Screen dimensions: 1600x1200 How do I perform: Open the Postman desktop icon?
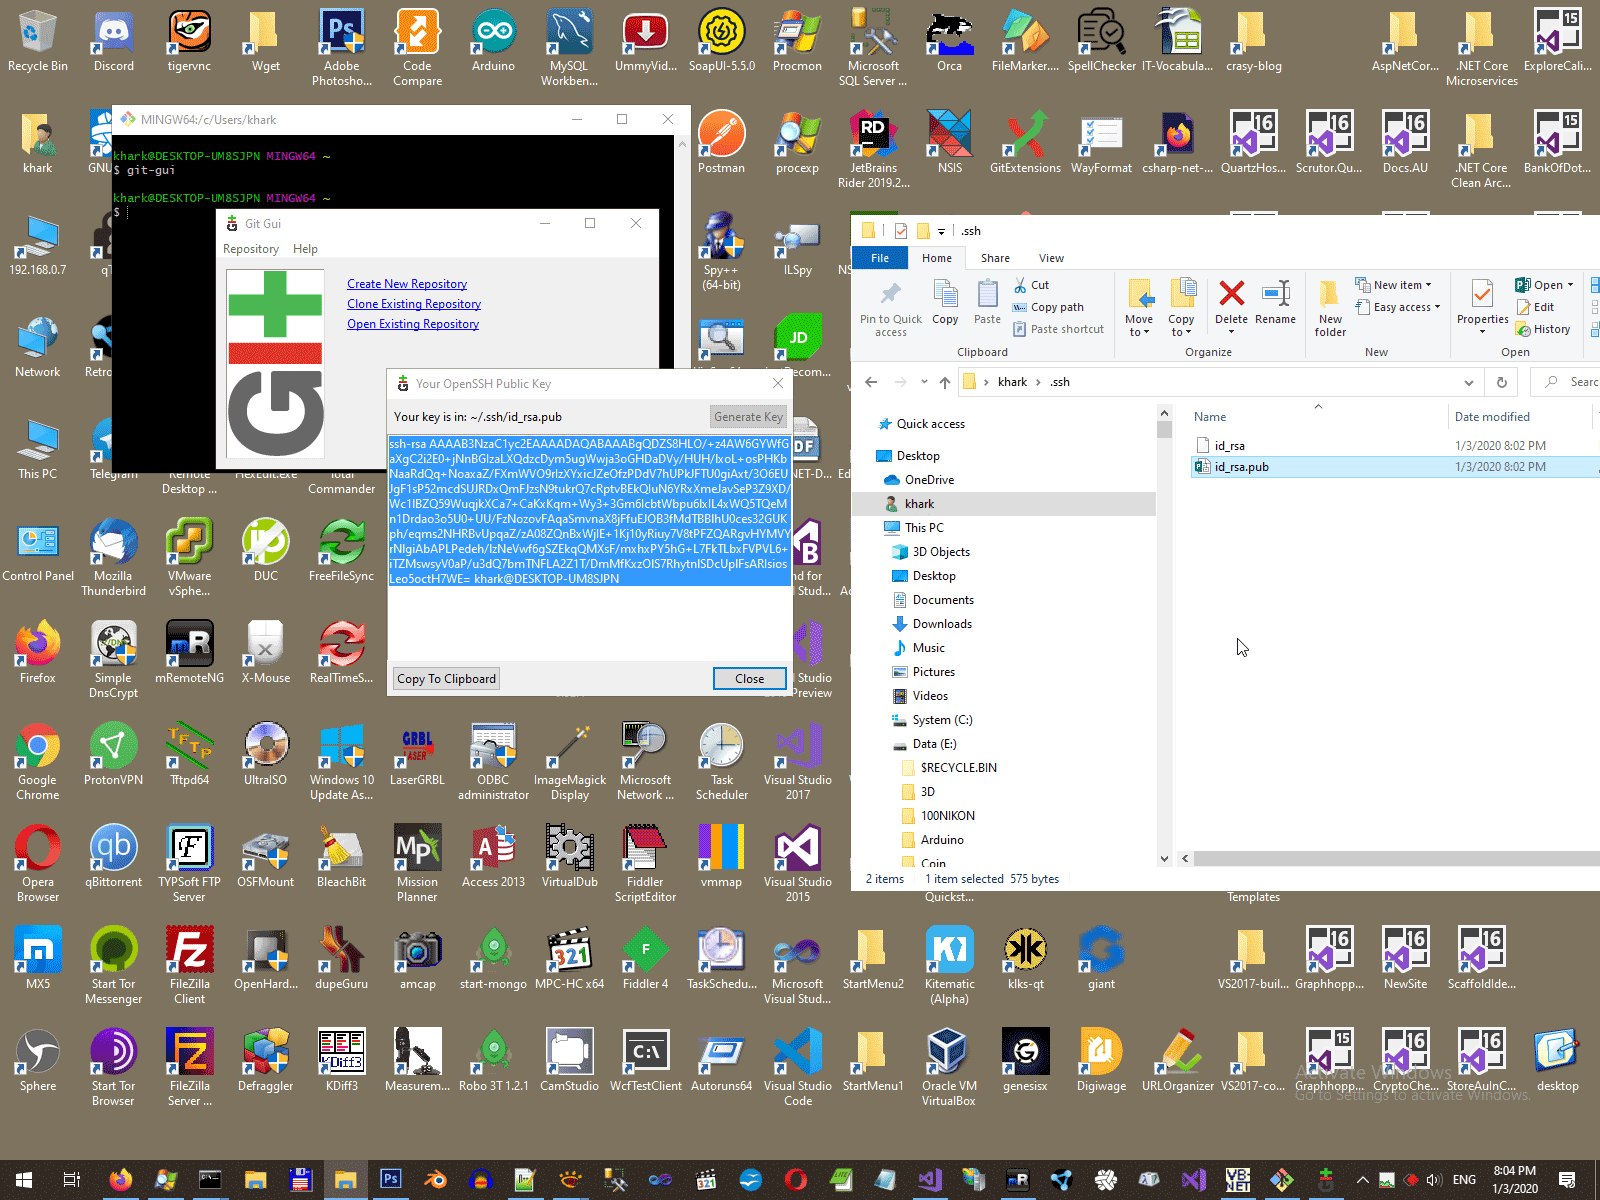721,142
